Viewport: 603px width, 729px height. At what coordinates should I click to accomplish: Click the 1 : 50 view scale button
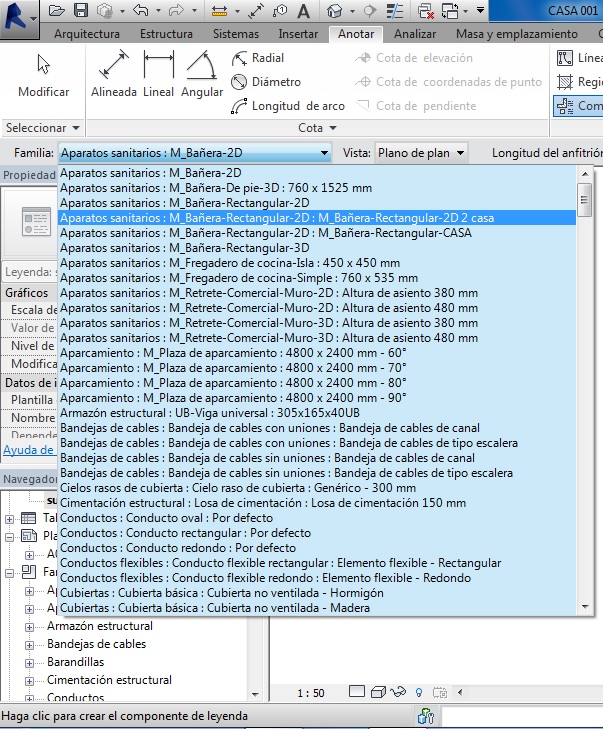click(311, 692)
